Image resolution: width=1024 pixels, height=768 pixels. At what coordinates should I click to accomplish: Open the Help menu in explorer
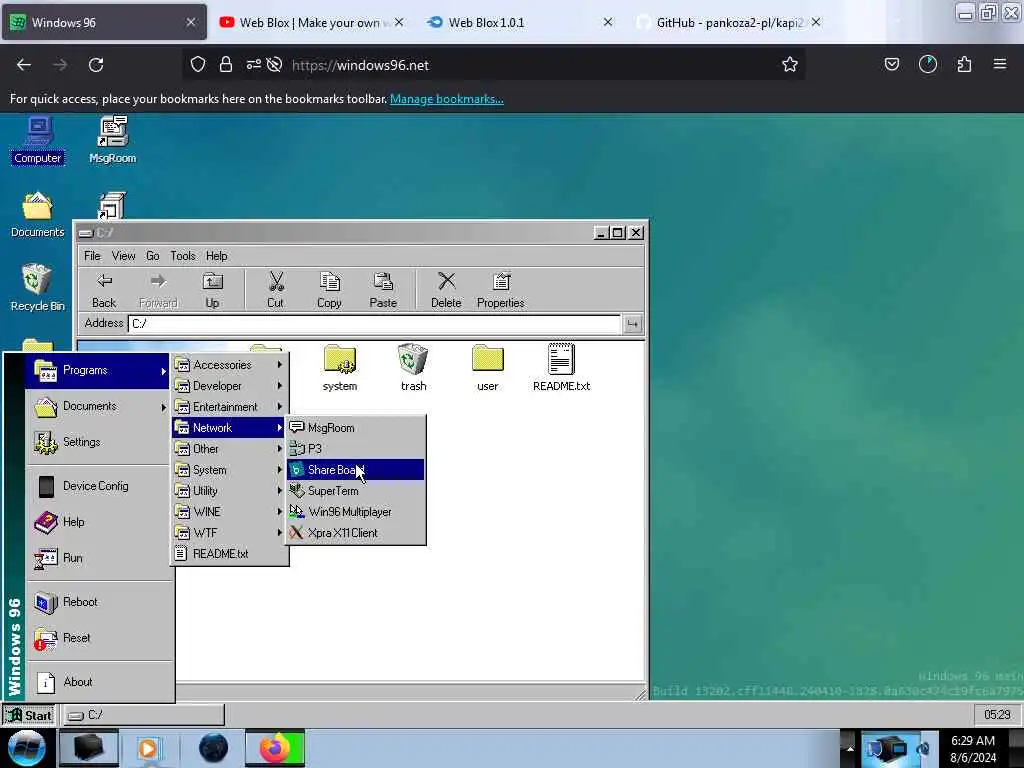pos(217,256)
